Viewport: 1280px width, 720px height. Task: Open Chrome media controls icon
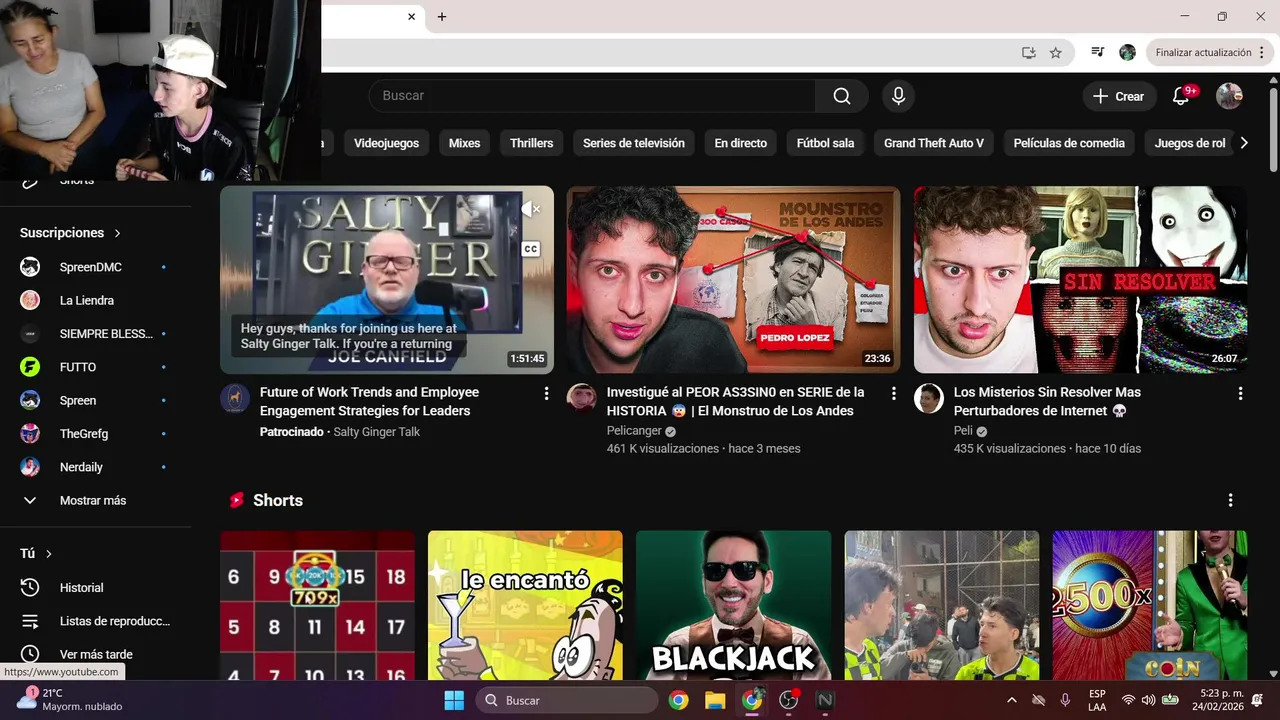[1098, 52]
